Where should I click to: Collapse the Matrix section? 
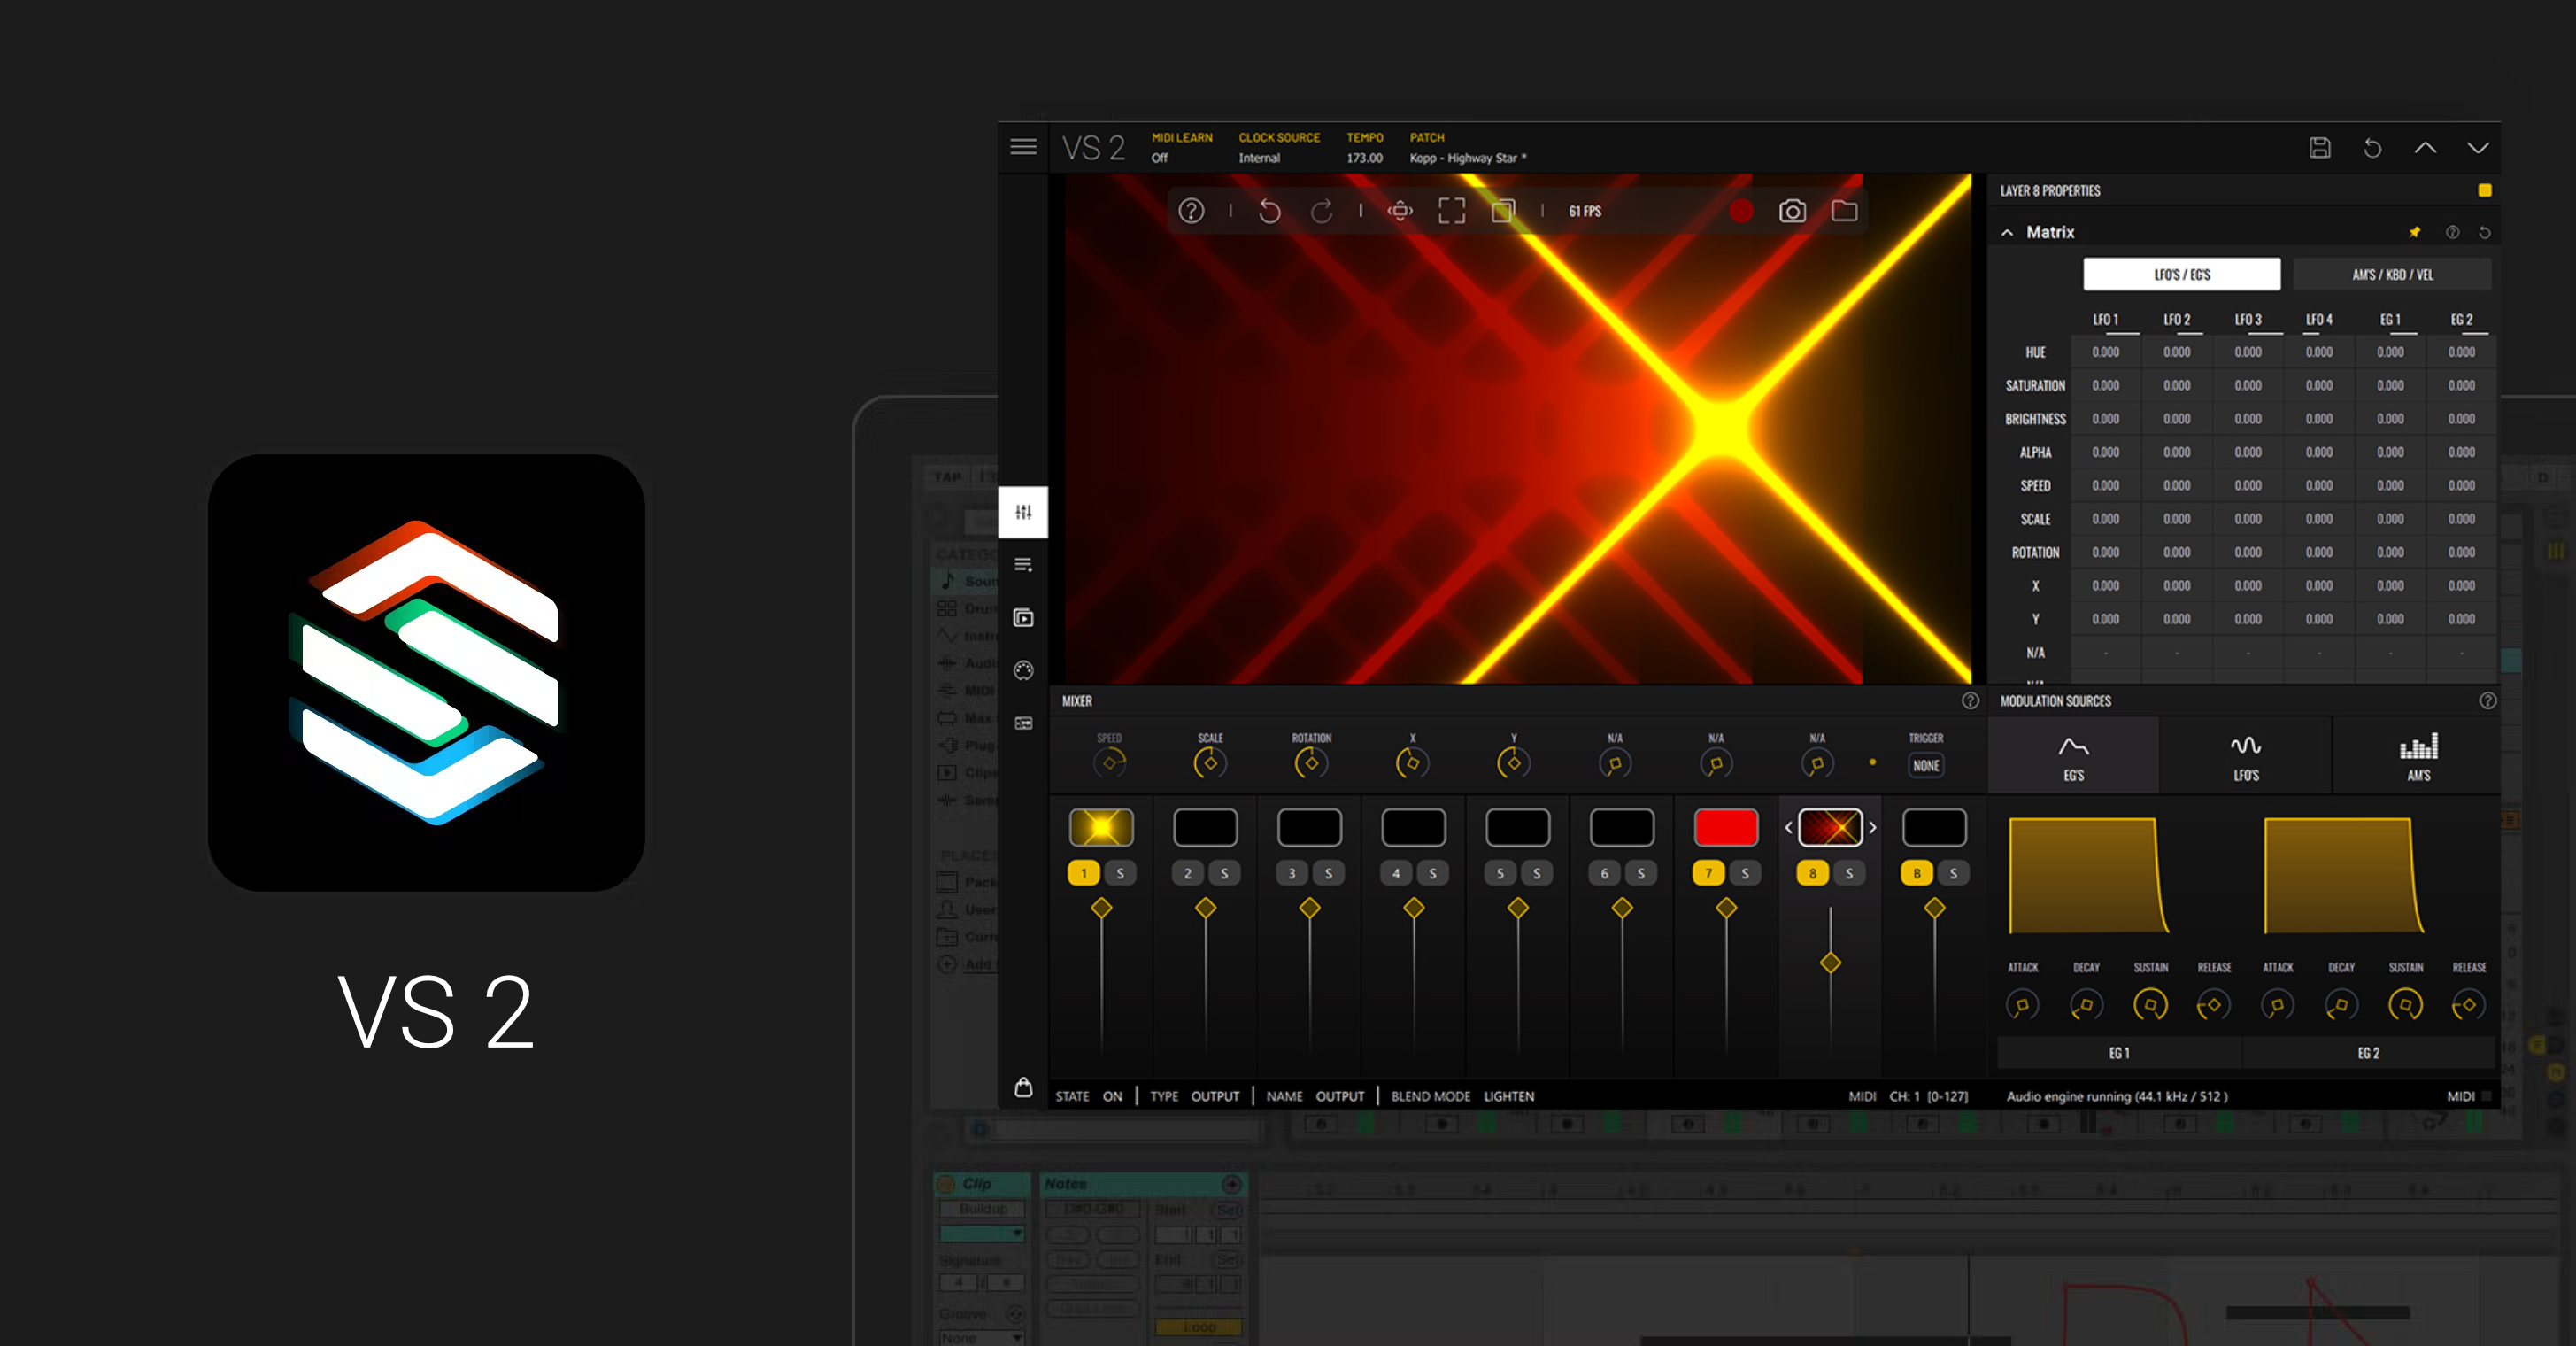[2007, 232]
